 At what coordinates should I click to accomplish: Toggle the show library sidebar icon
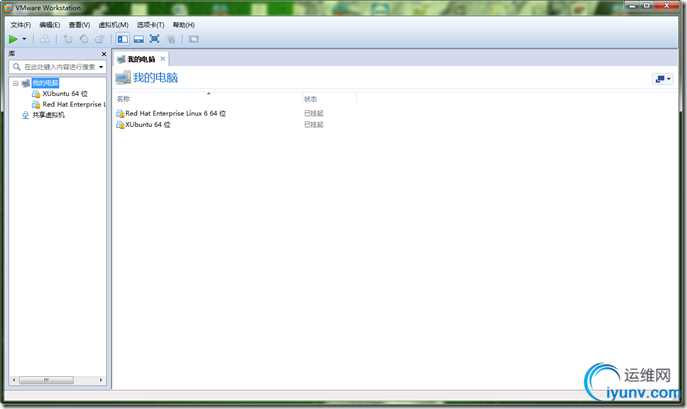coord(123,39)
